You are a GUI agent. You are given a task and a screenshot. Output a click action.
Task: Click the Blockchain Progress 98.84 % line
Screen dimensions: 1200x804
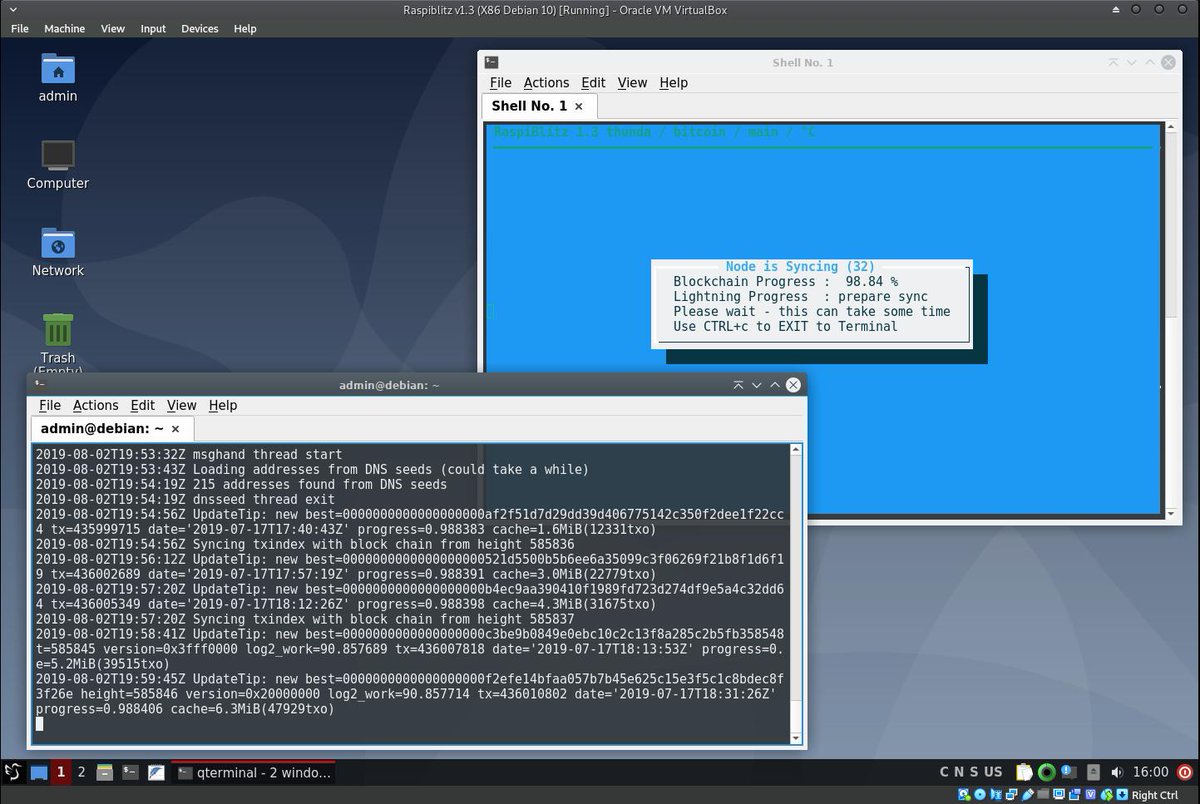pos(785,282)
